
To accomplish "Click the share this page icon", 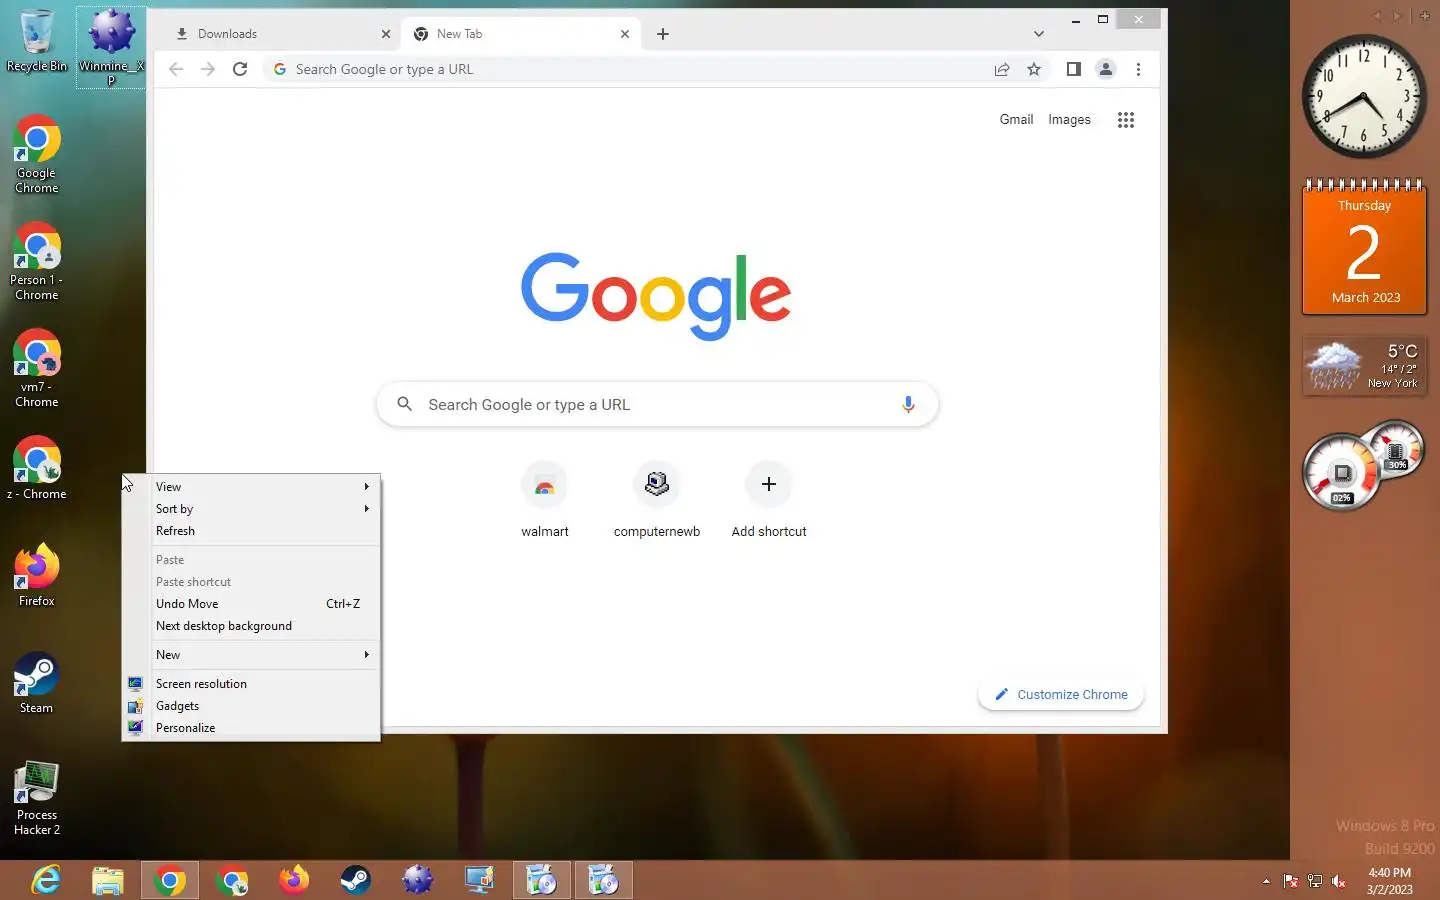I will point(1002,69).
